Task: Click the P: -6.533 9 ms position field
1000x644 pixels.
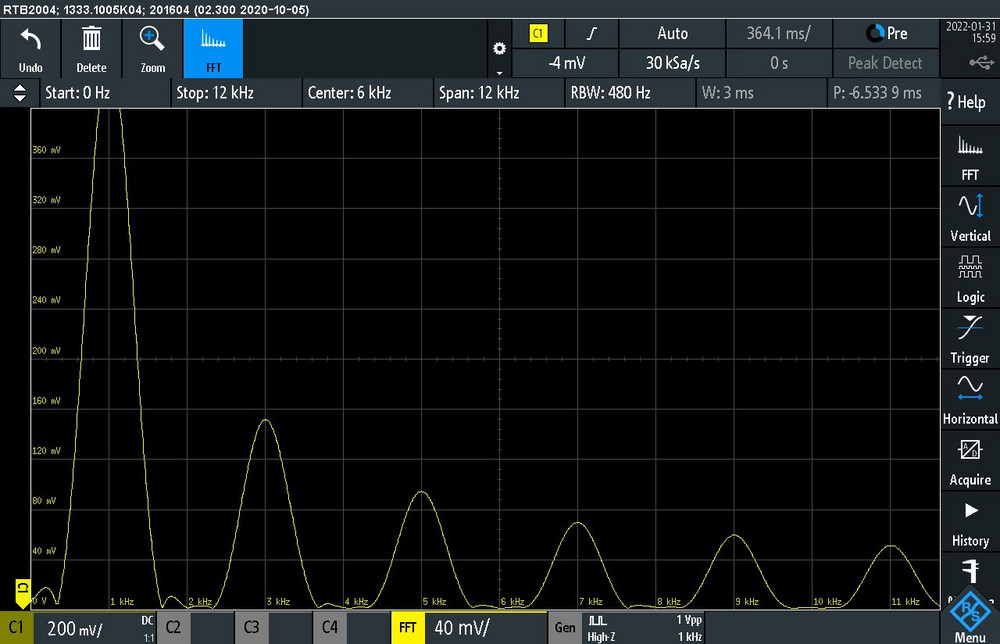Action: 884,93
